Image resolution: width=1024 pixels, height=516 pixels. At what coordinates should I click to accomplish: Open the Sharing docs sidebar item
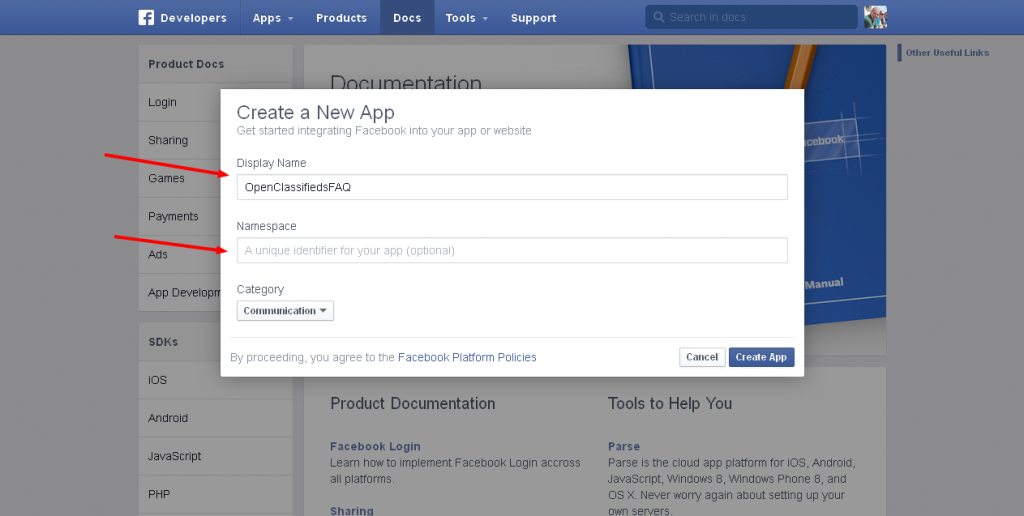click(168, 140)
